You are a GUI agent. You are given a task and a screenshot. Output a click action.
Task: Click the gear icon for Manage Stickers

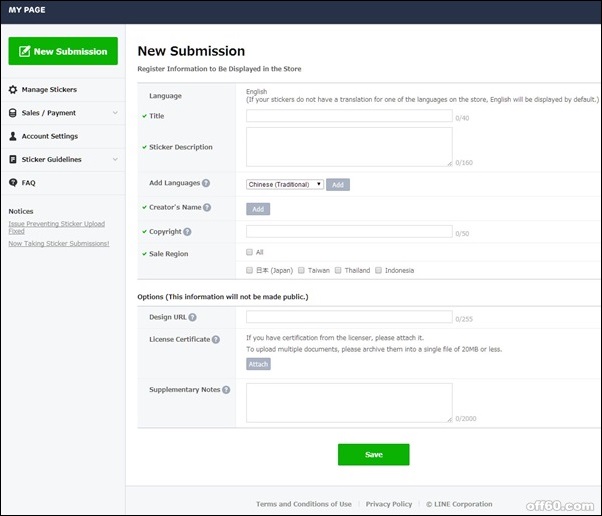[x=13, y=90]
